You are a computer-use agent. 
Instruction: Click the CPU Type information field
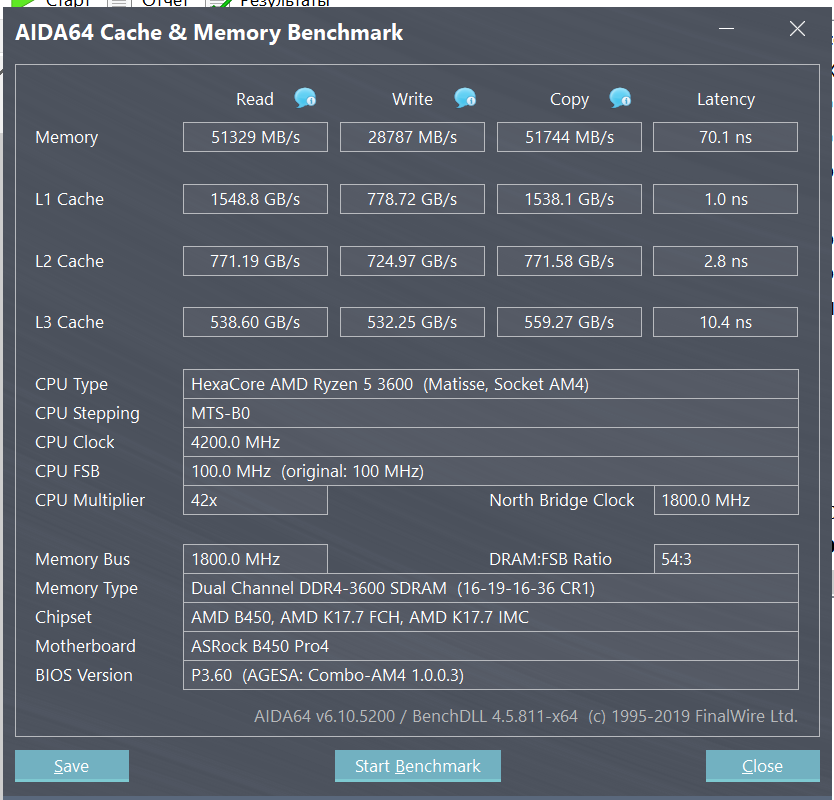point(490,384)
